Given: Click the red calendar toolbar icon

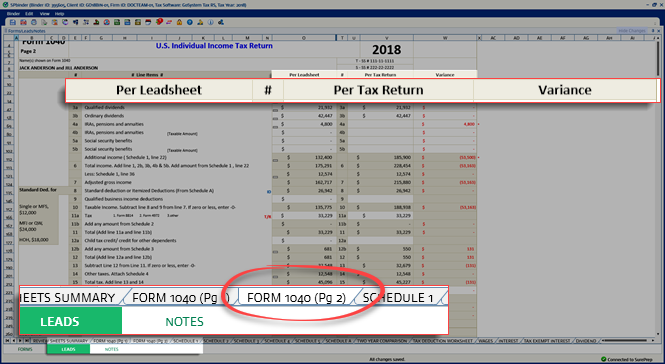Looking at the screenshot, I should (x=148, y=22).
